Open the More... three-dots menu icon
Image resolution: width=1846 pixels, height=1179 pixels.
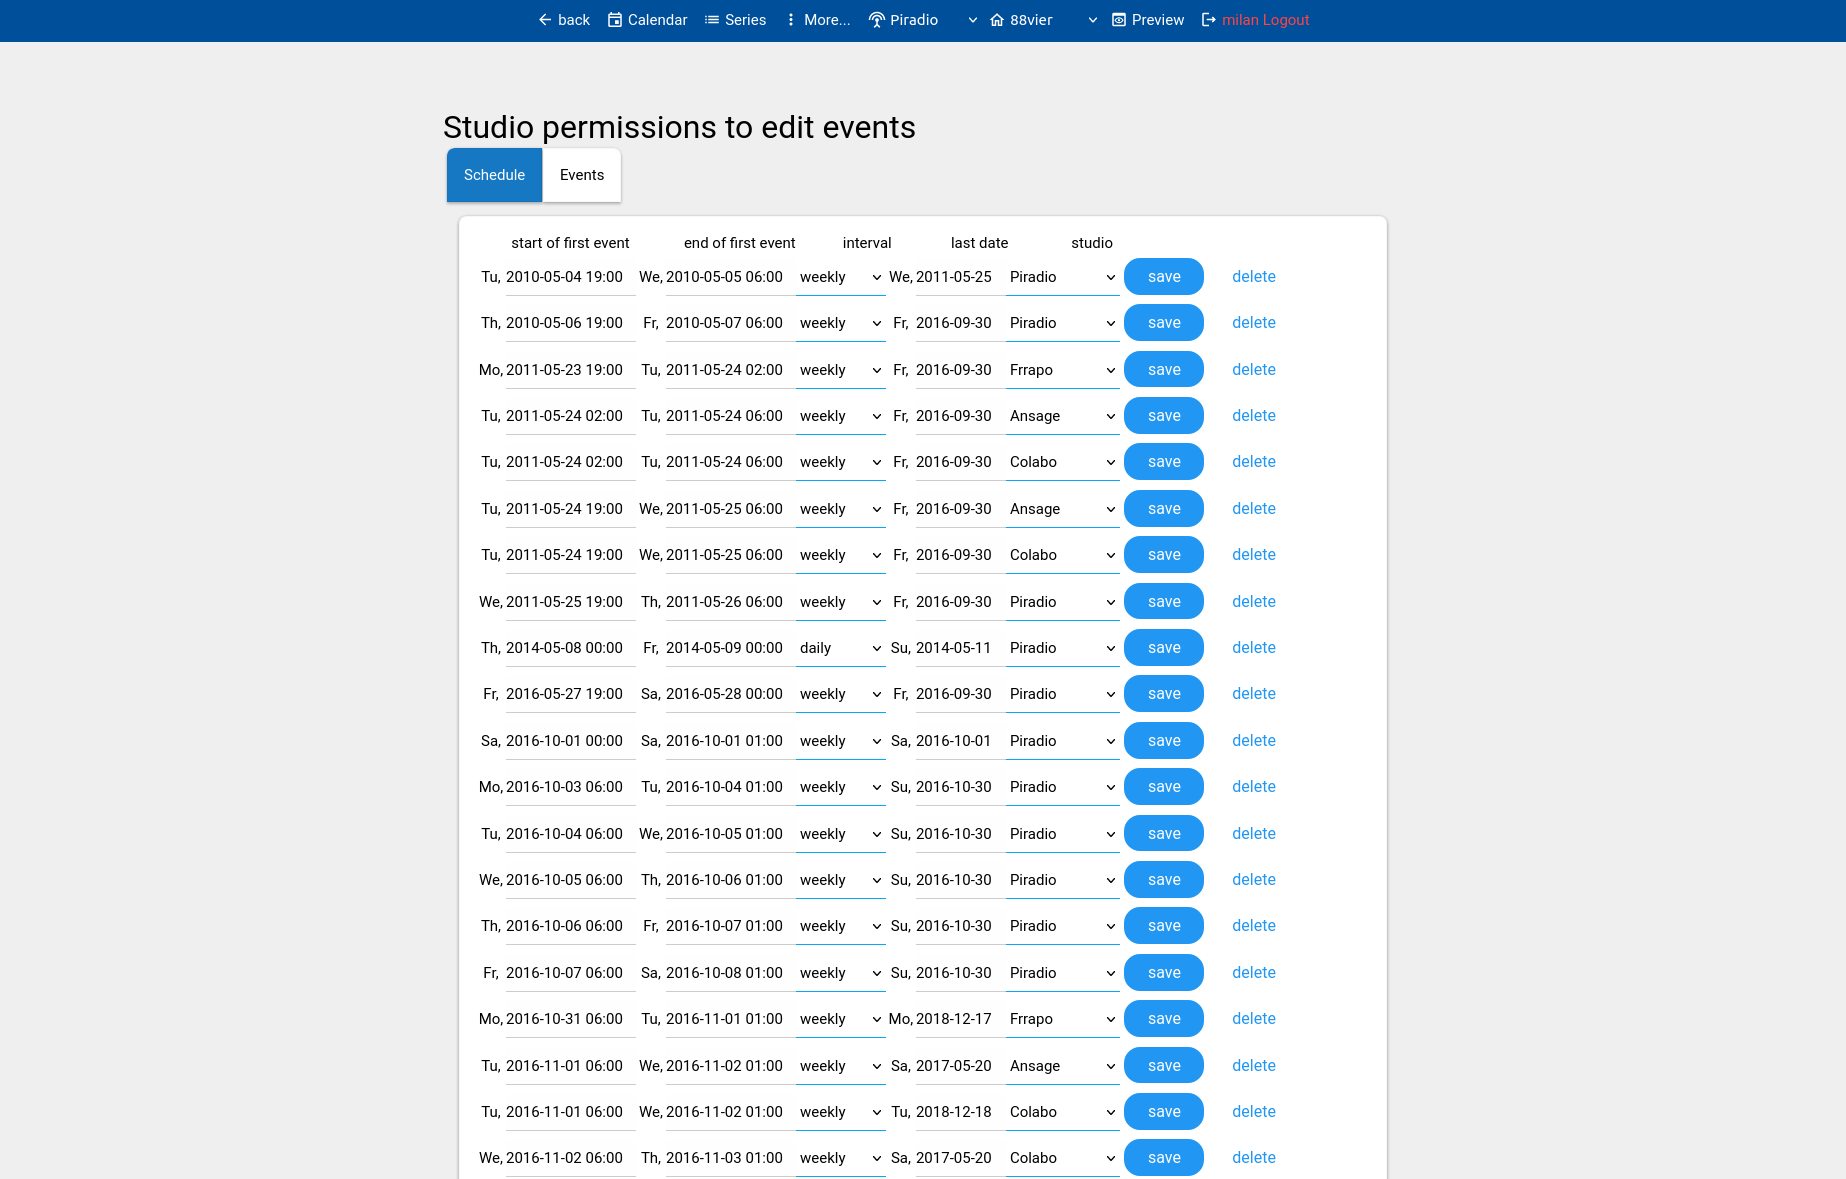point(791,20)
